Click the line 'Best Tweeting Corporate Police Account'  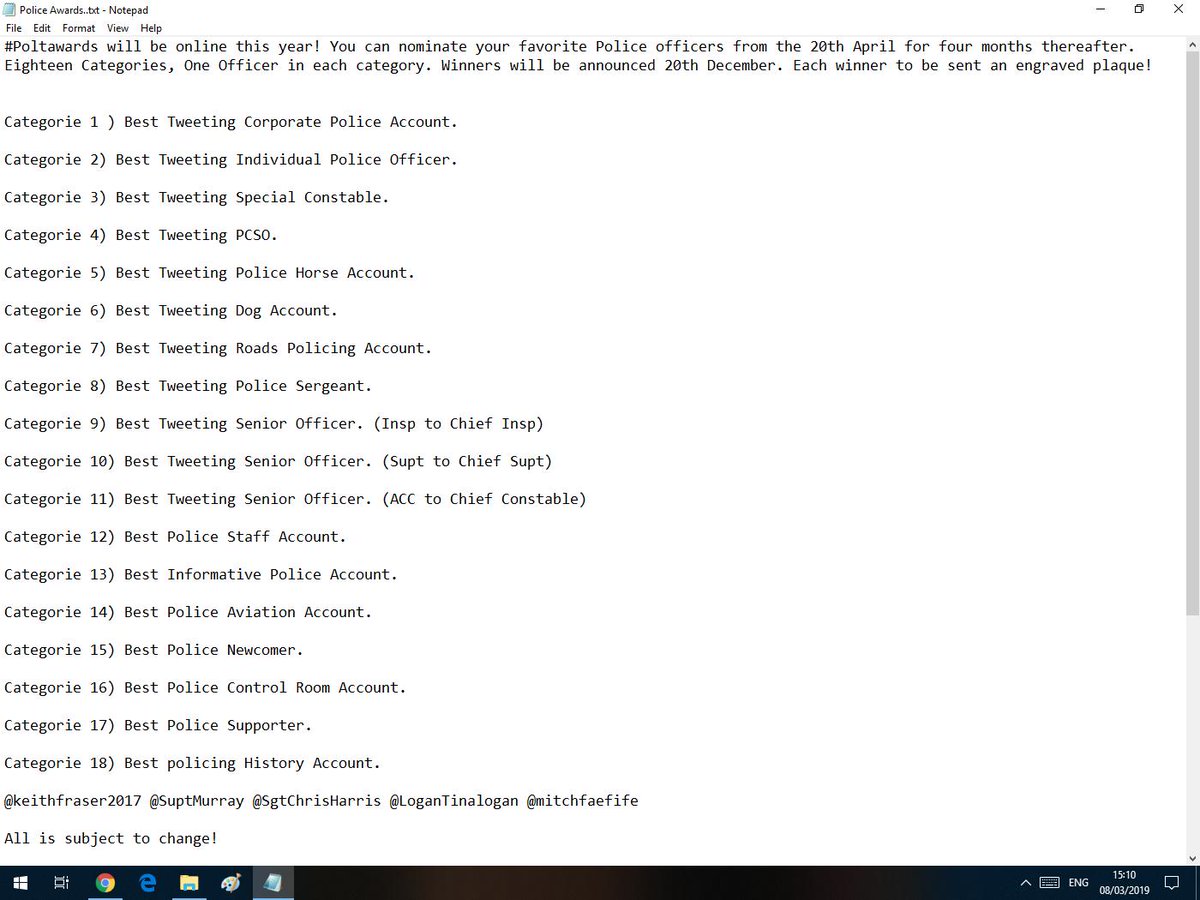tap(290, 122)
